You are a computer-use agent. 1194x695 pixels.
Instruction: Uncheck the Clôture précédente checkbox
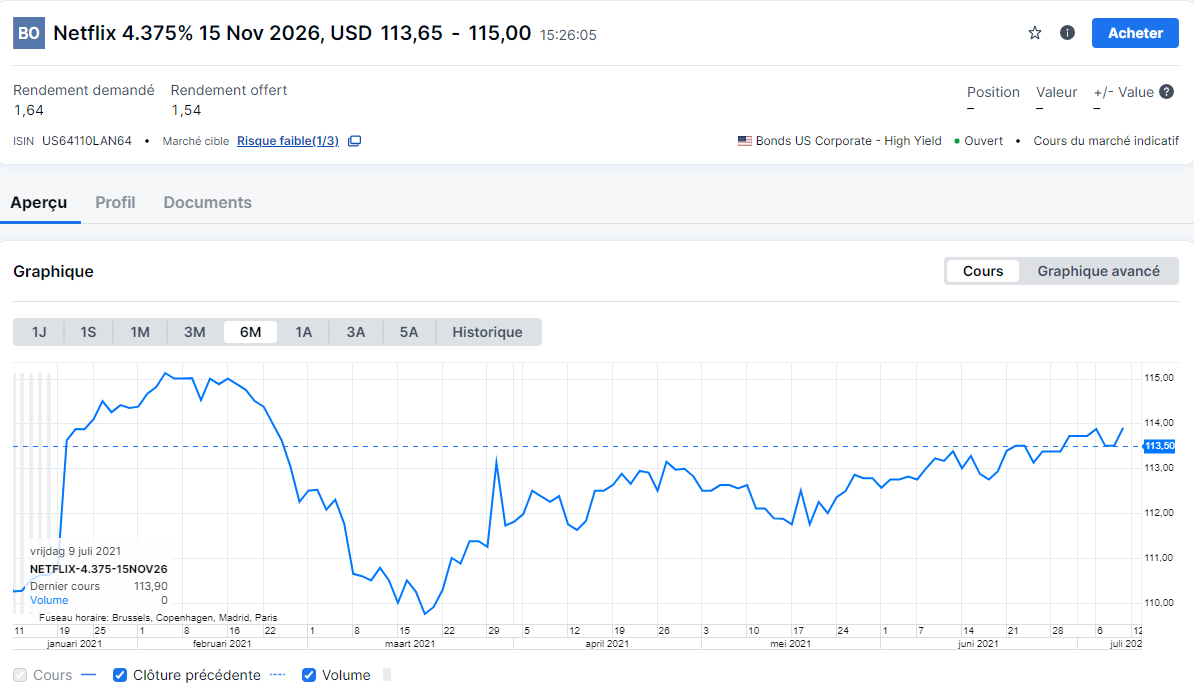(120, 675)
